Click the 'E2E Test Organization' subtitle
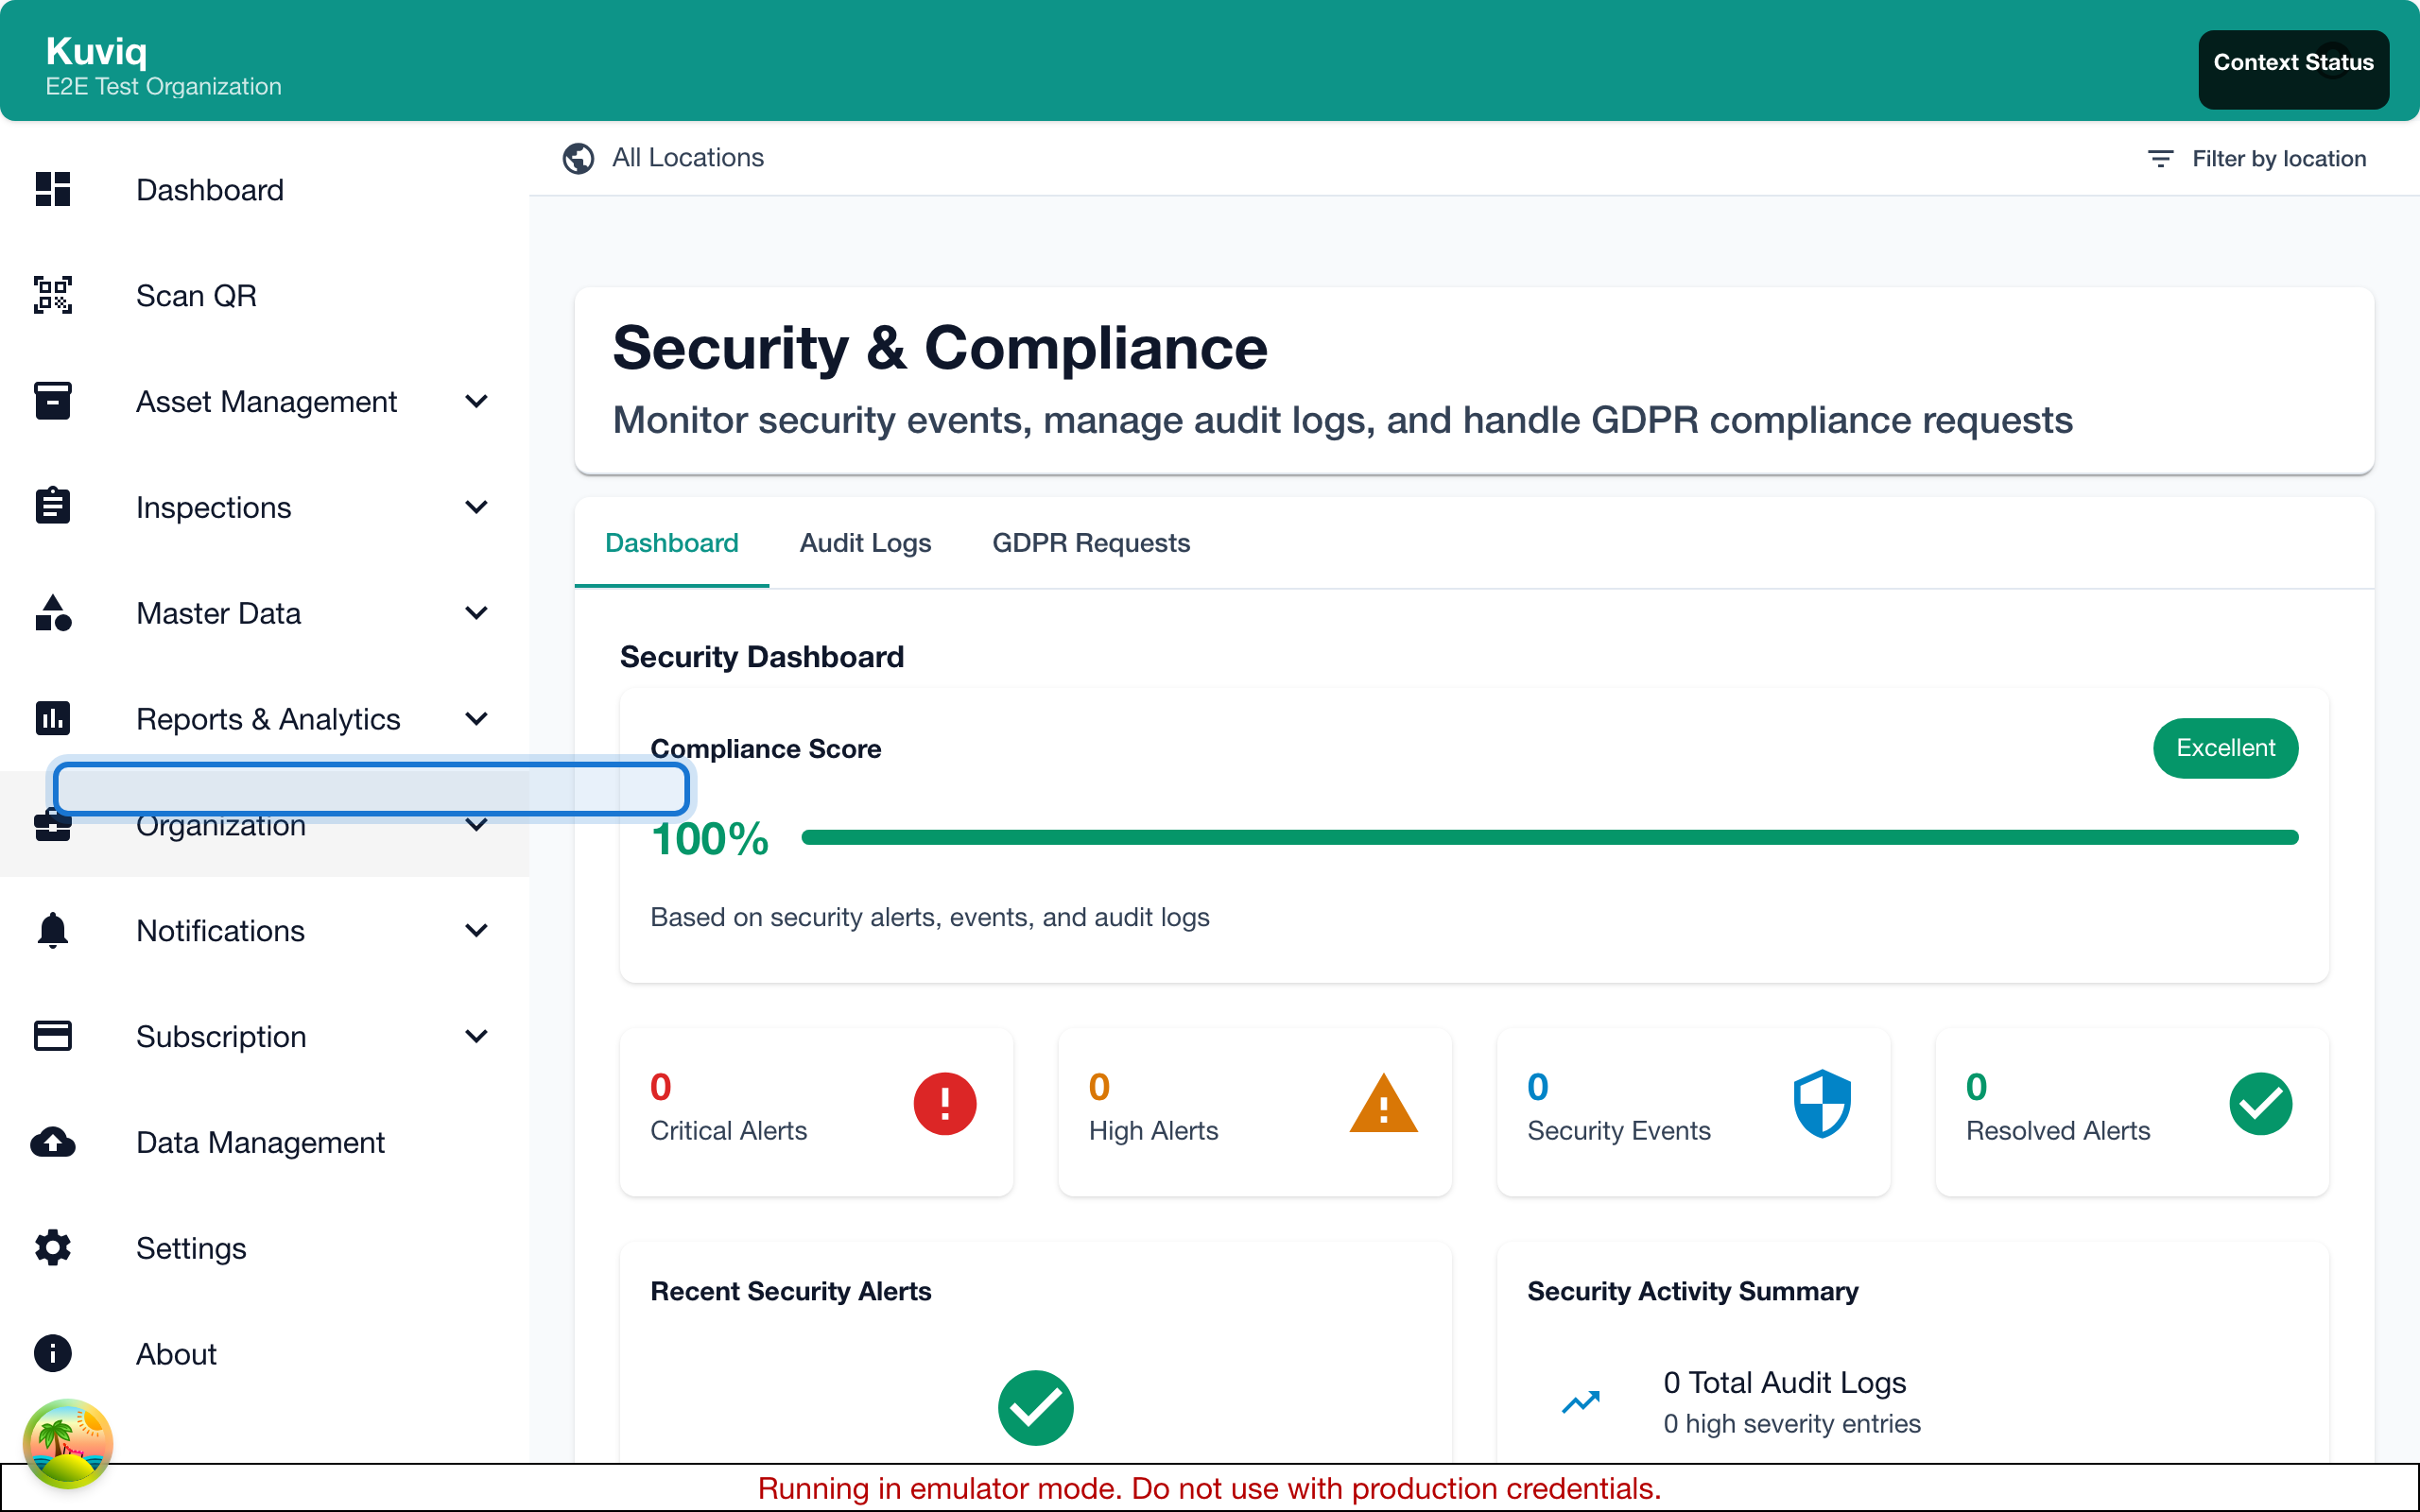 pyautogui.click(x=163, y=86)
